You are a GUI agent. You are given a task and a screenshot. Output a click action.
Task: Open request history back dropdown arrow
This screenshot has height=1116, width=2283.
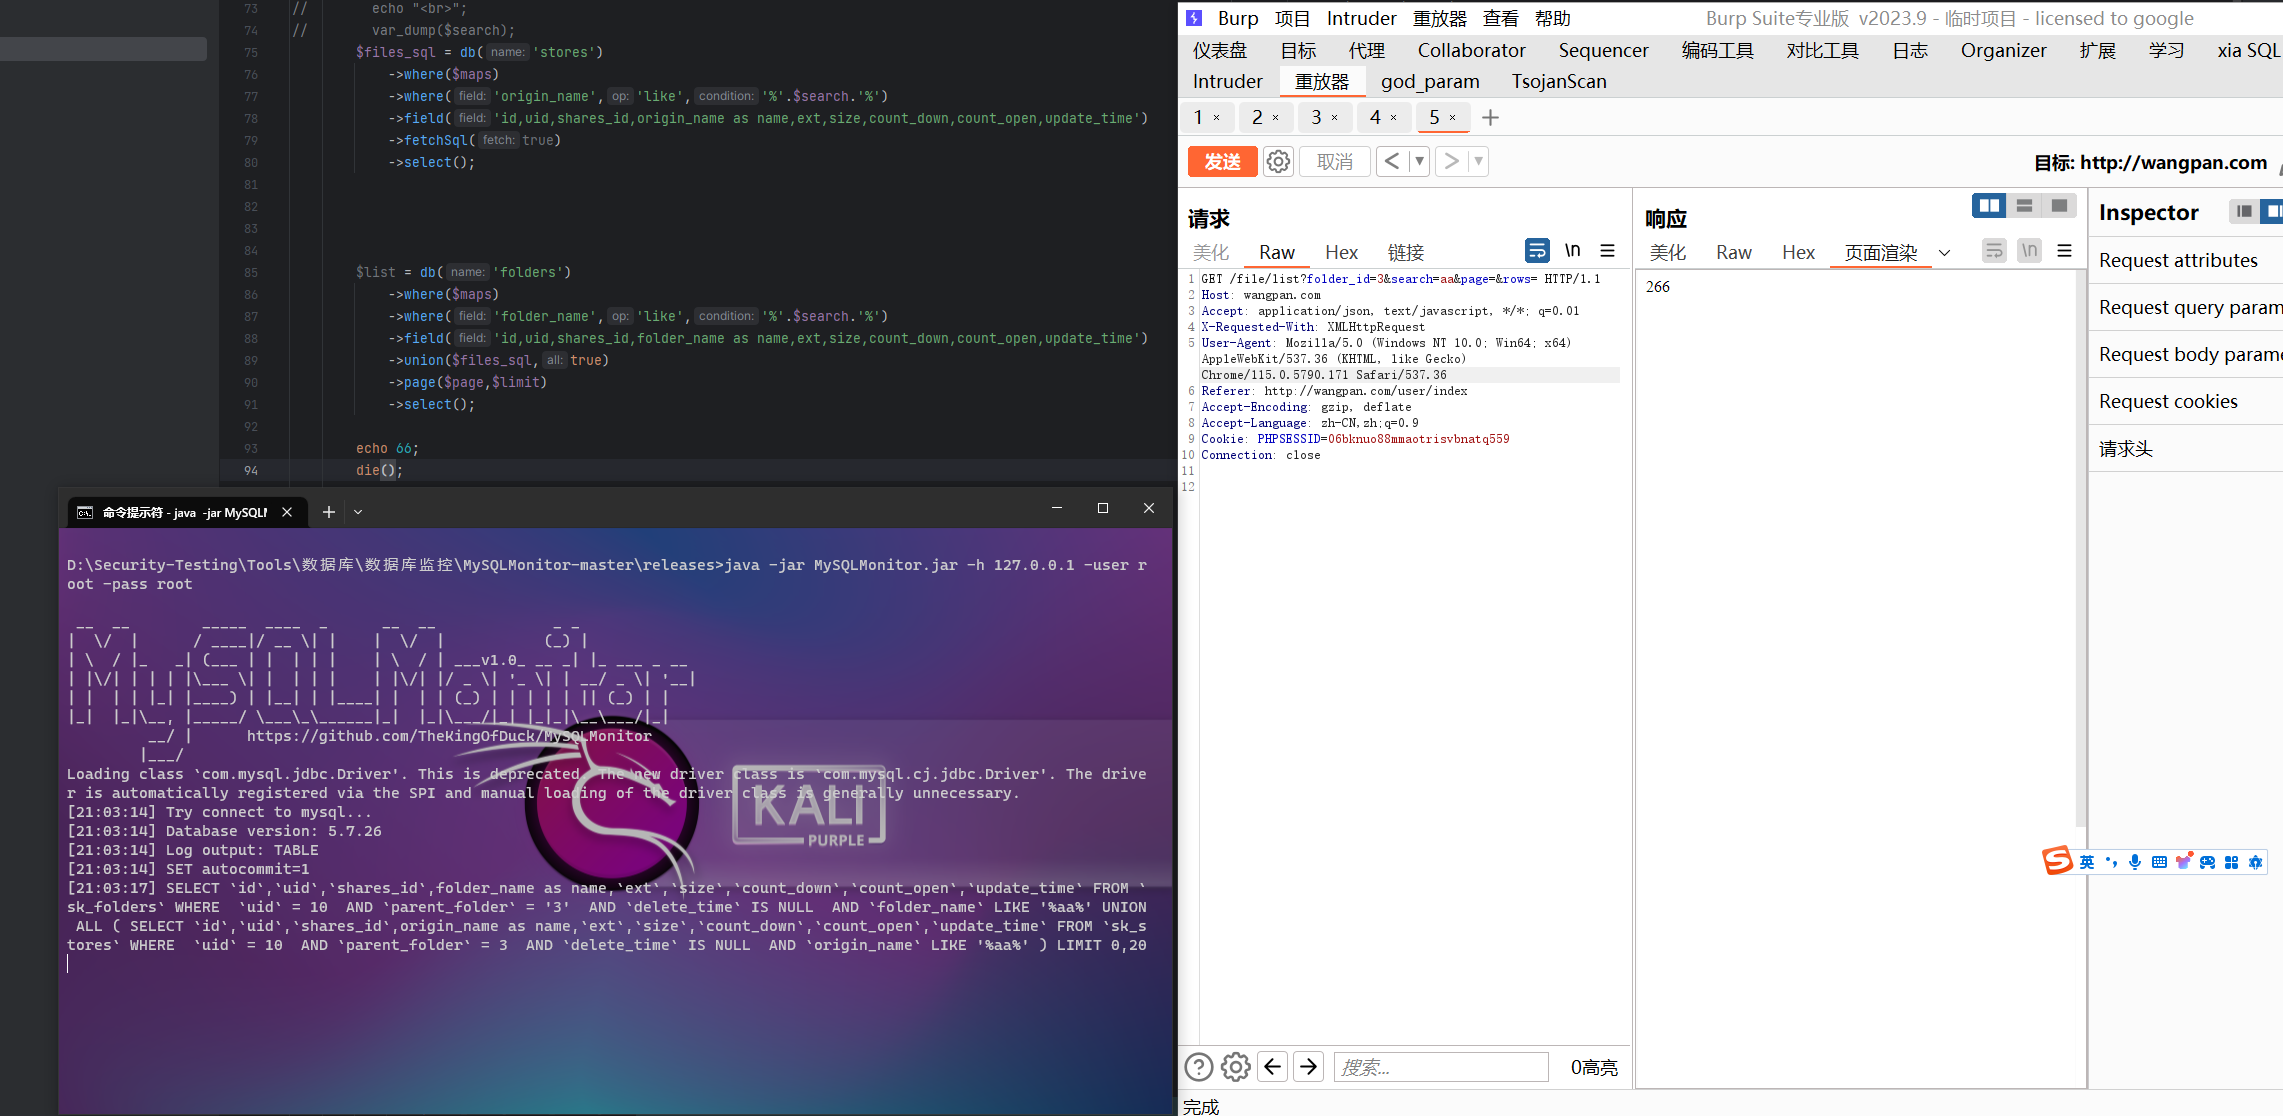coord(1419,161)
